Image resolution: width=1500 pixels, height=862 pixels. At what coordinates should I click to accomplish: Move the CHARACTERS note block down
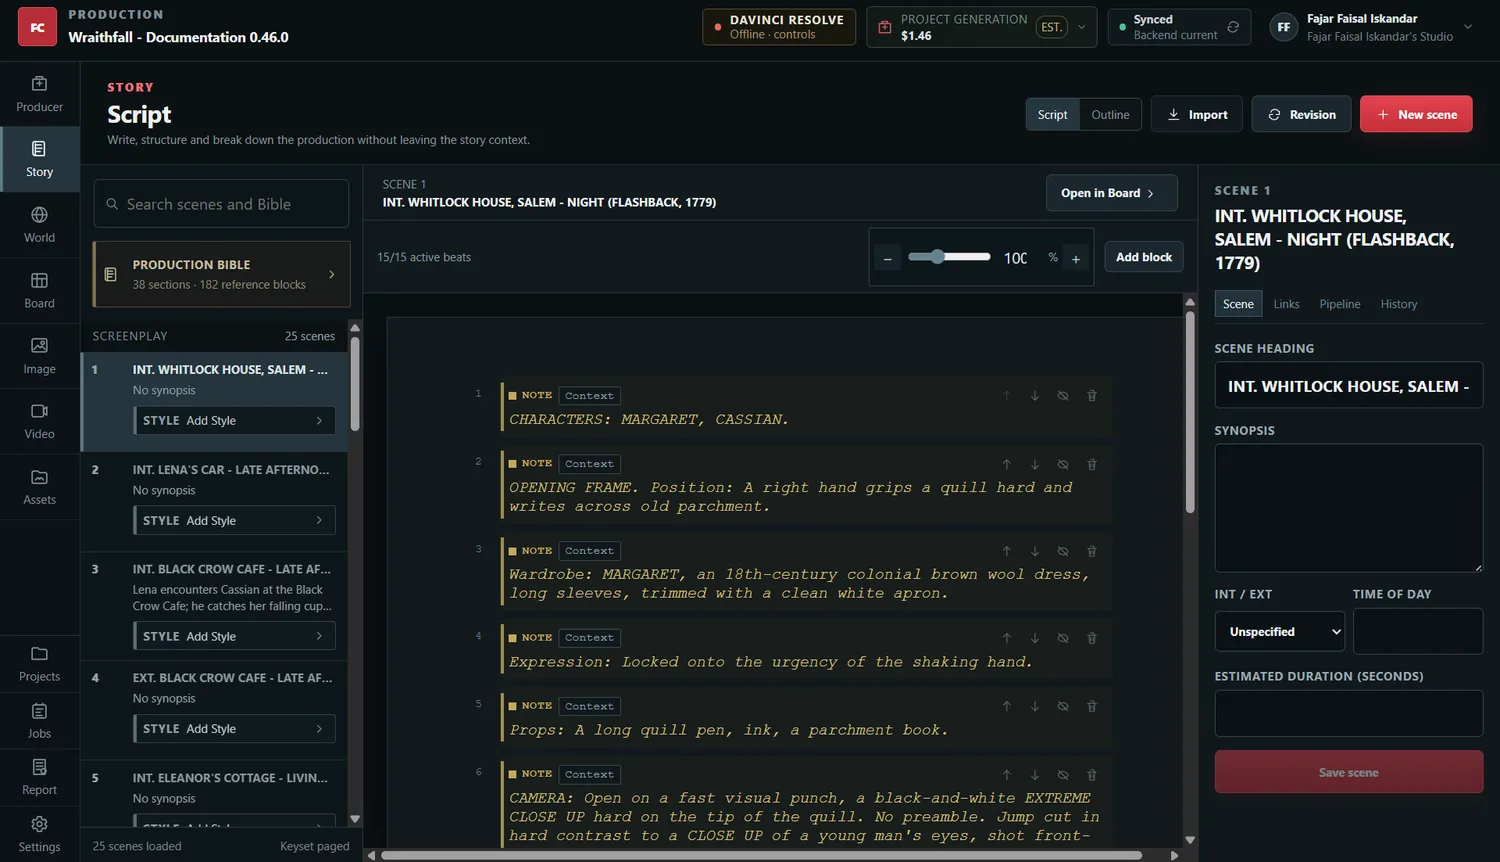(1035, 396)
